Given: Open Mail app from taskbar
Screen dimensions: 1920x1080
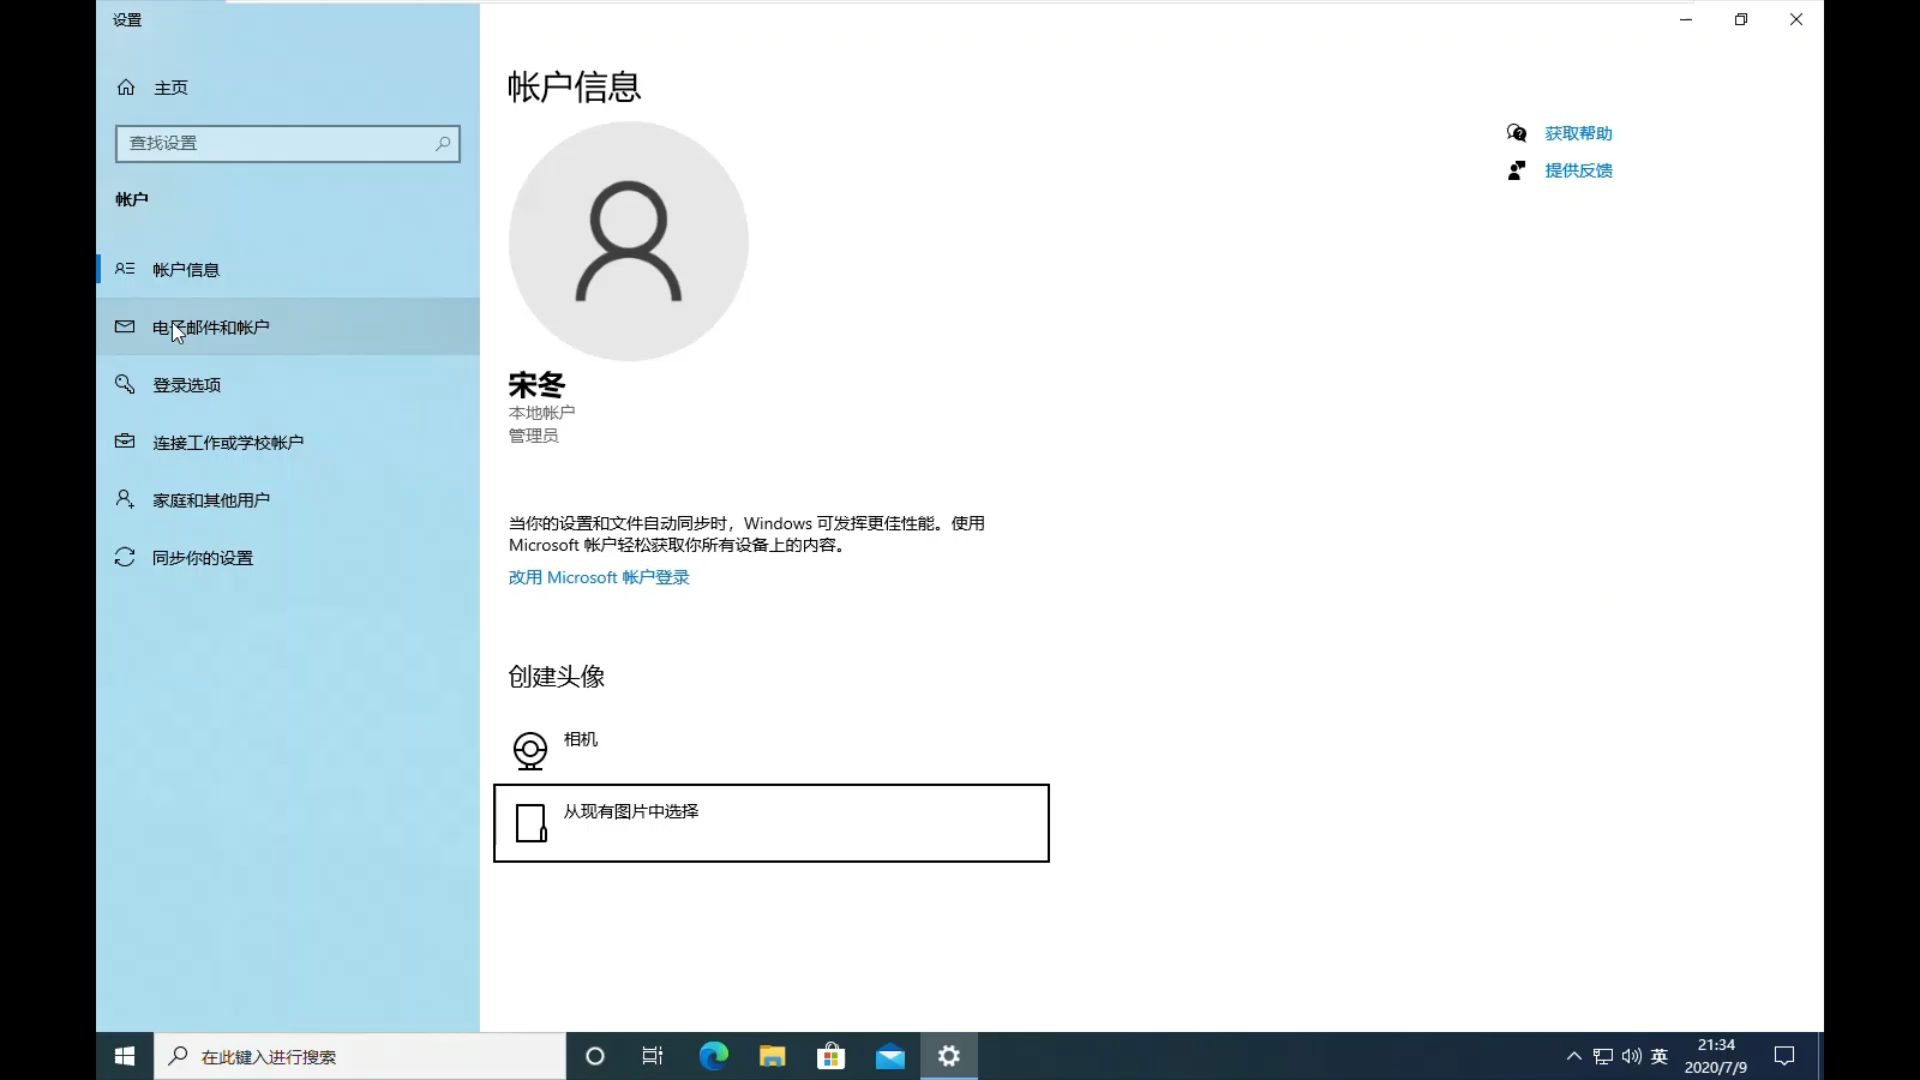Looking at the screenshot, I should click(890, 1056).
